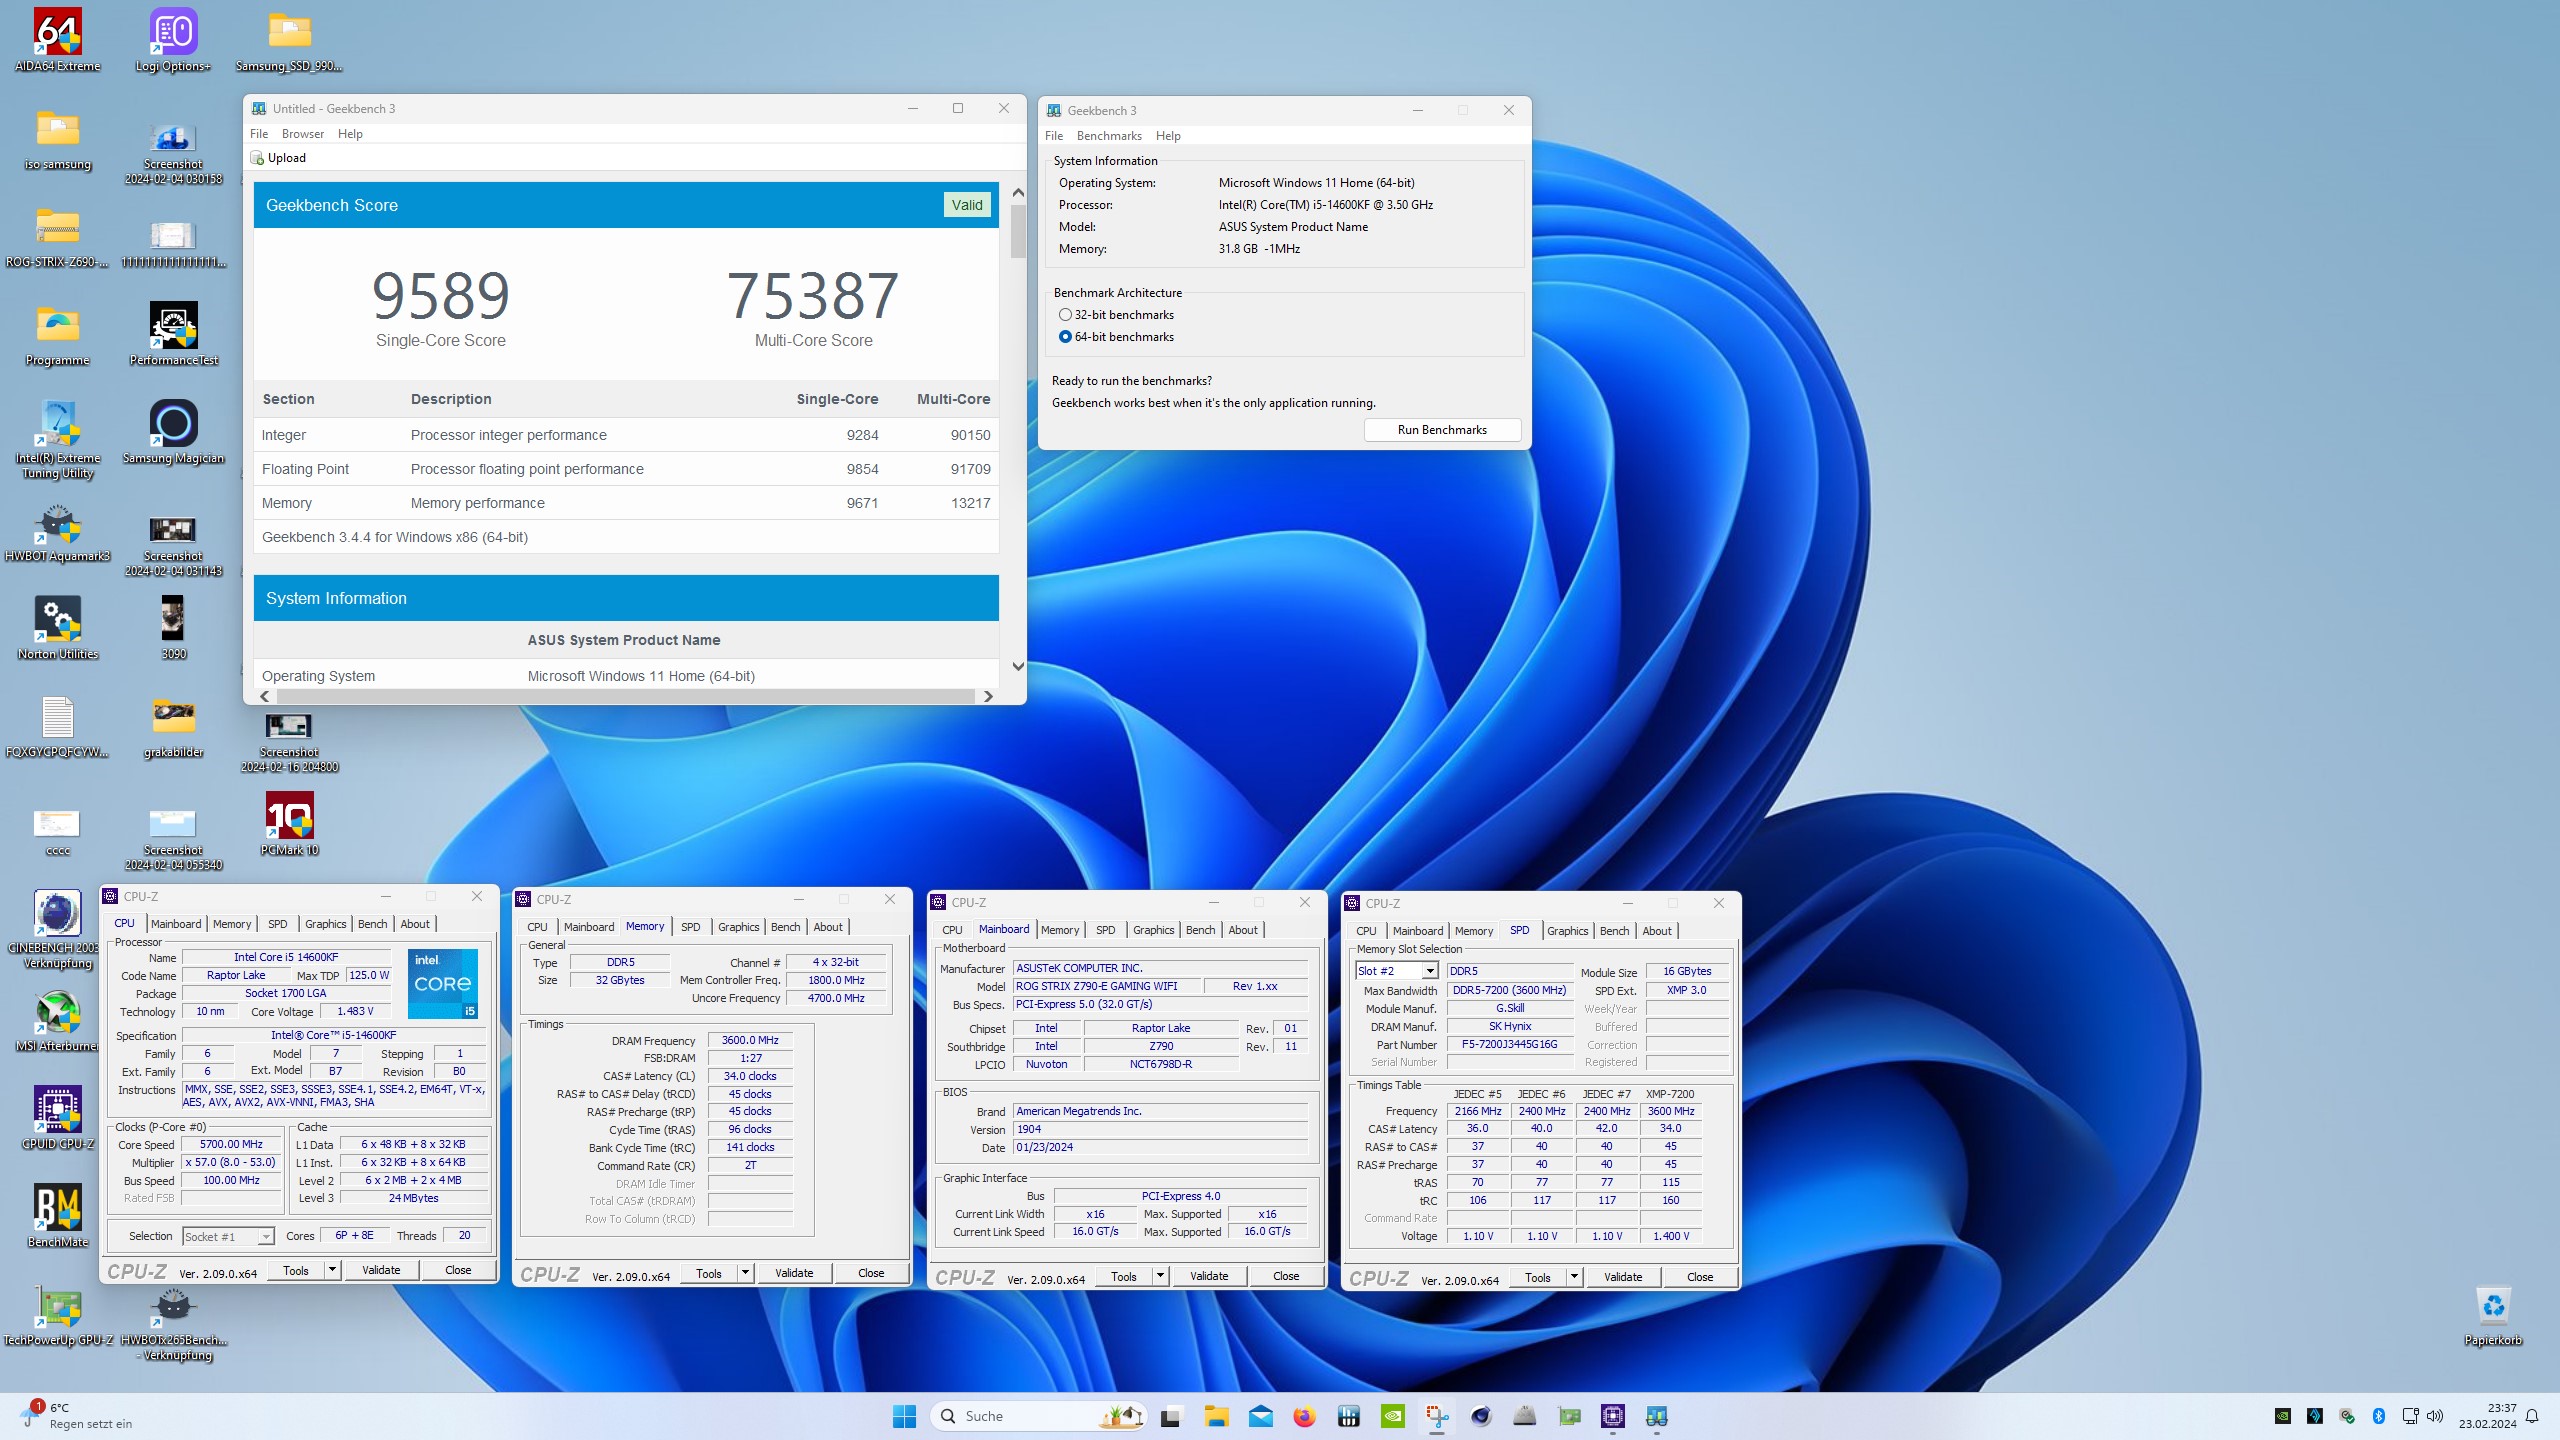Click Part Number F5-7200J3445G16G field
The height and width of the screenshot is (1440, 2560).
[x=1509, y=1045]
